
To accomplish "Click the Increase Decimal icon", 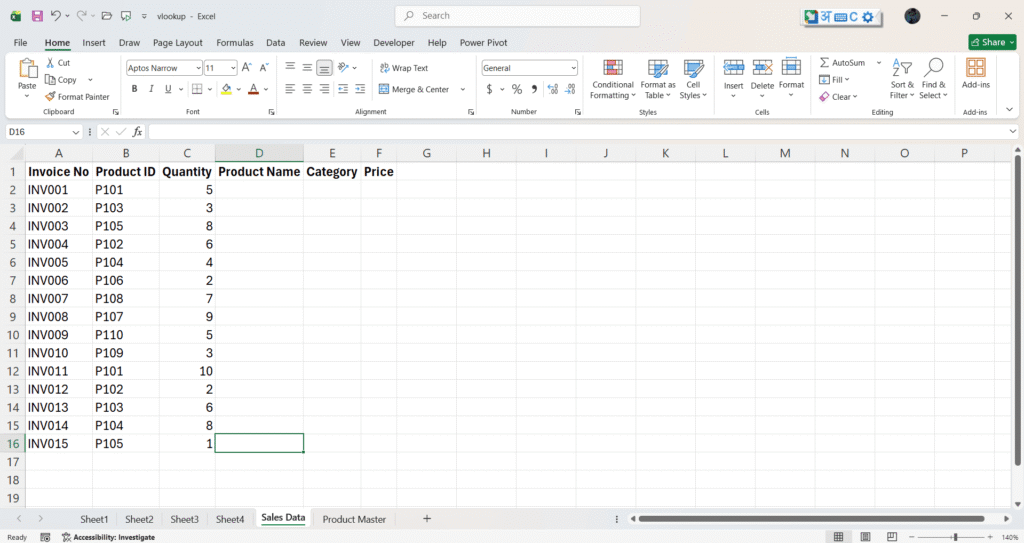I will [552, 89].
